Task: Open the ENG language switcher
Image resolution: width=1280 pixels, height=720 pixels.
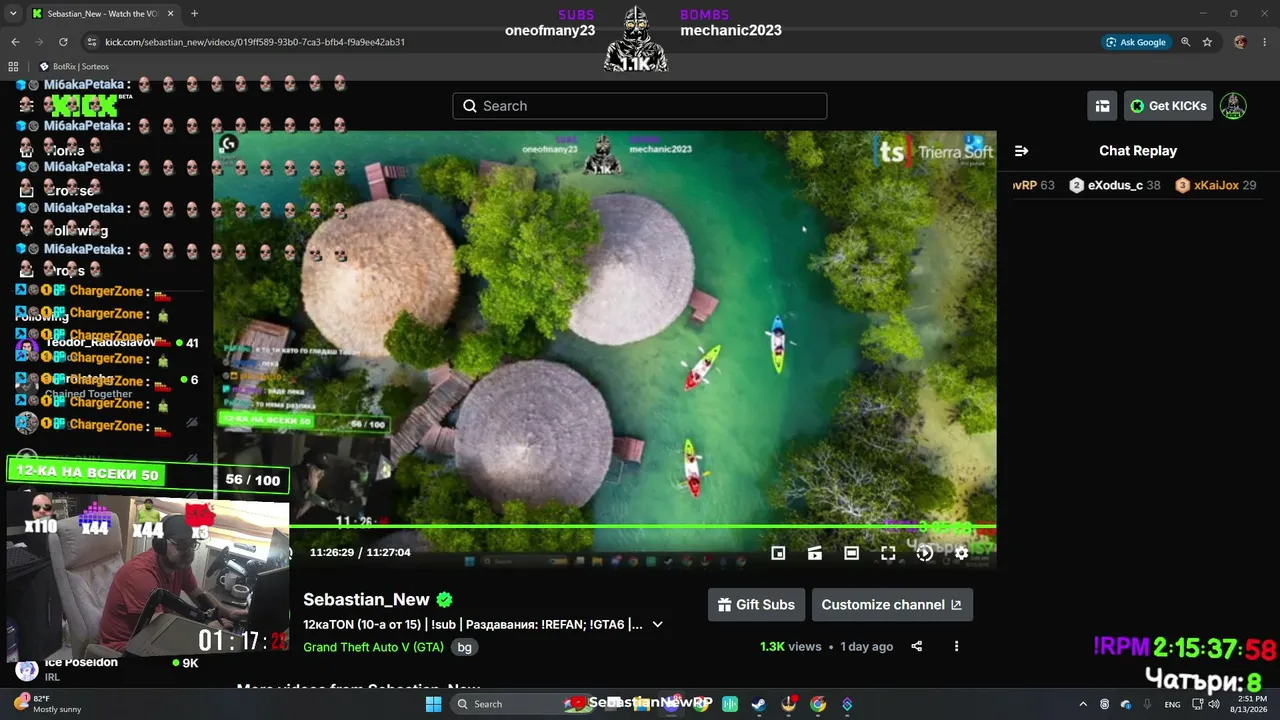Action: pos(1172,704)
